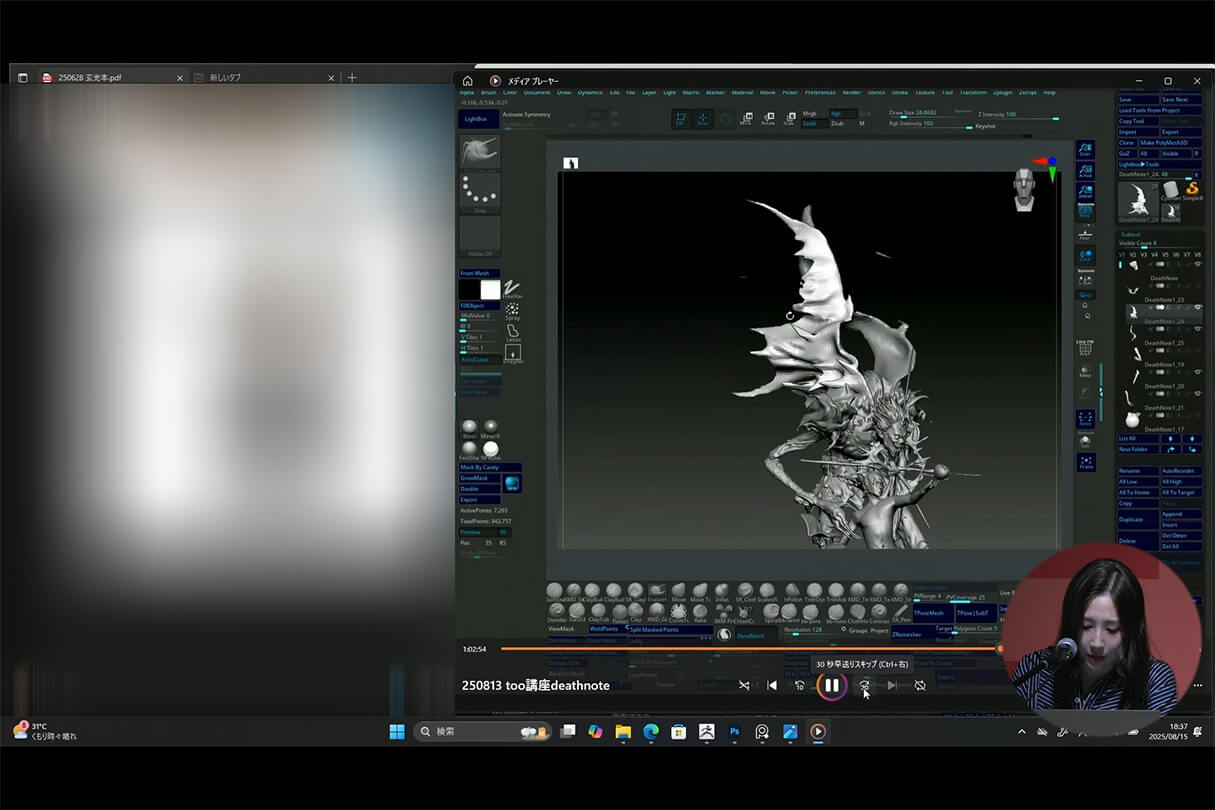1215x810 pixels.
Task: Open Photoshop from the taskbar
Action: click(x=734, y=732)
